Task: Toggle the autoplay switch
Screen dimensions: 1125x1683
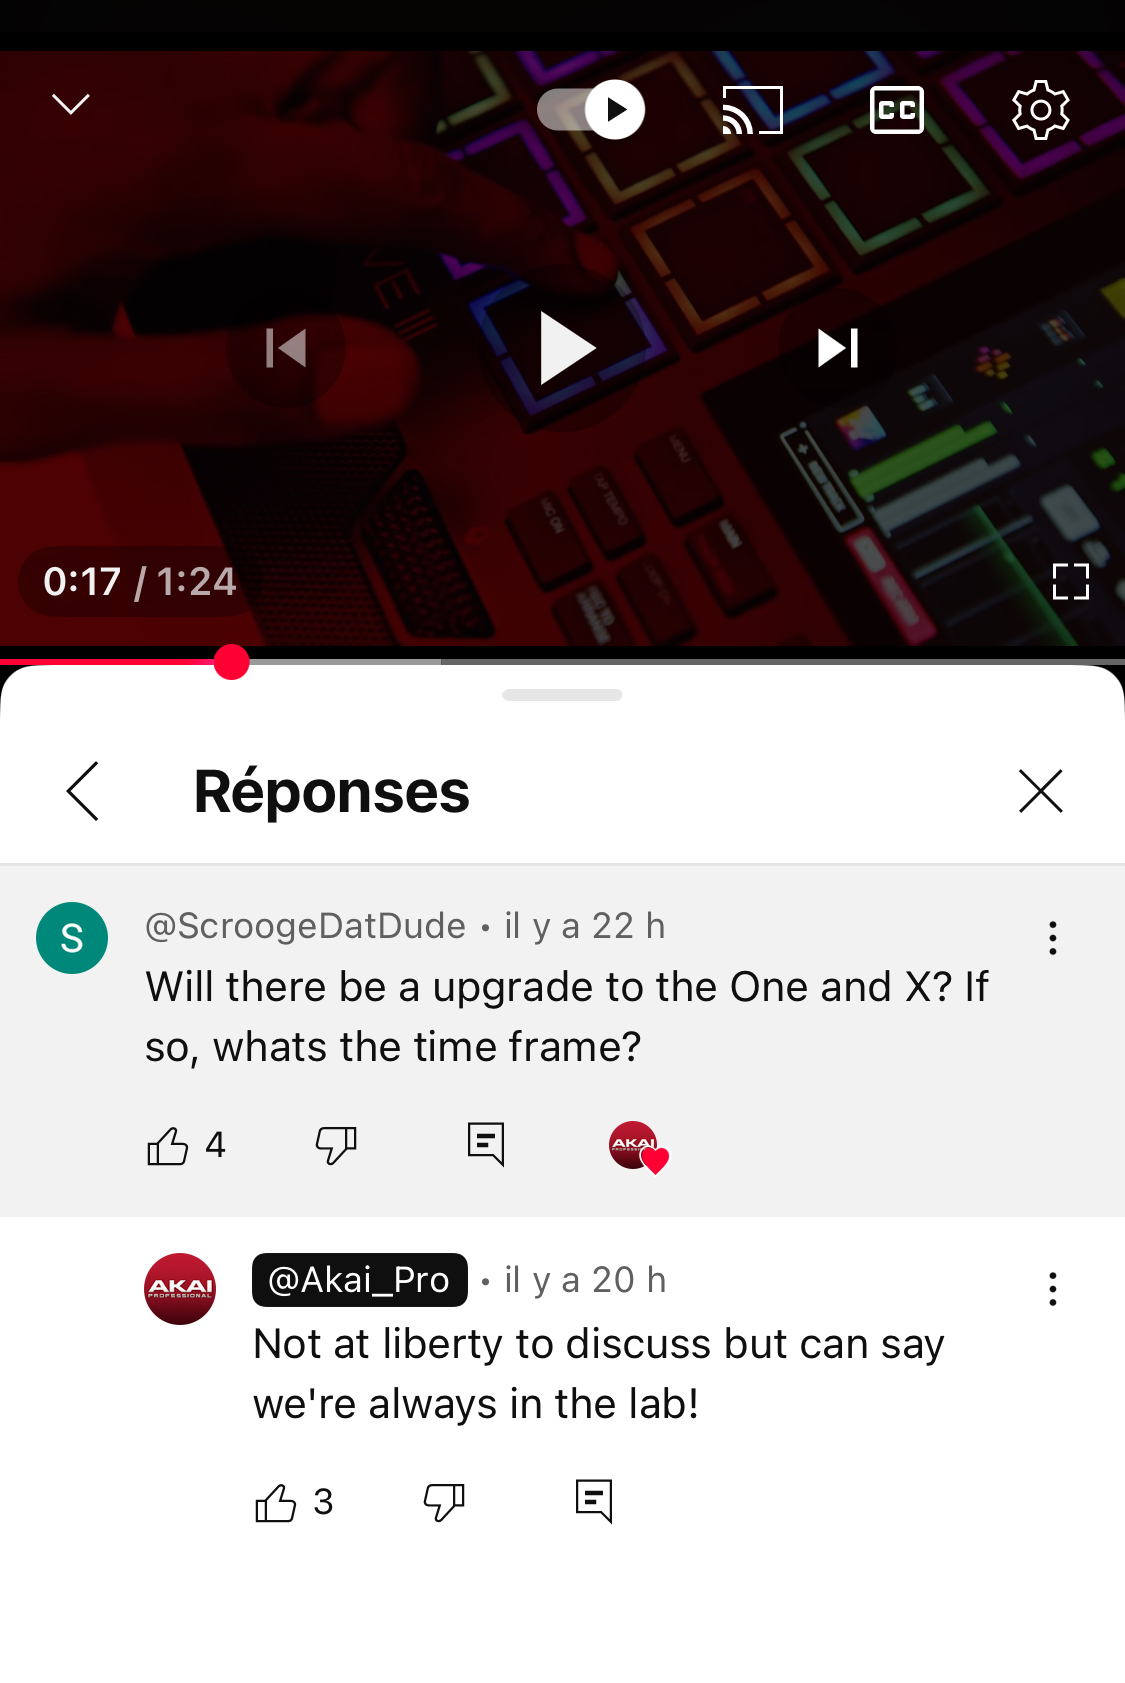Action: click(x=591, y=110)
